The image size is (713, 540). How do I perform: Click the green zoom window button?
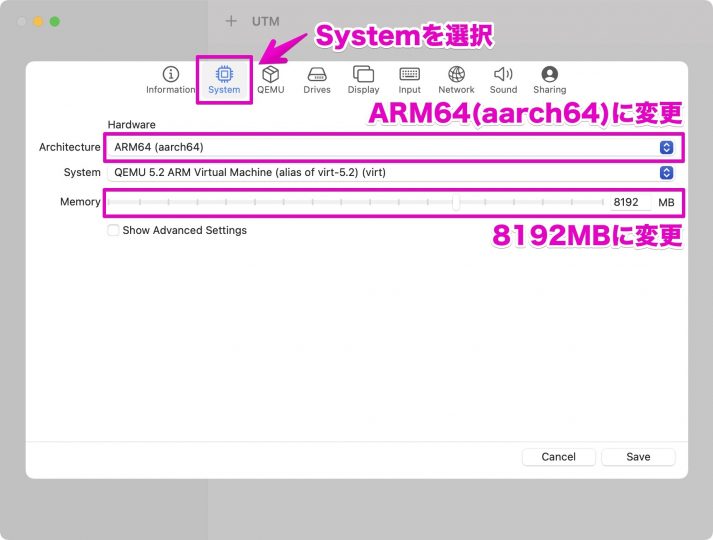[55, 21]
